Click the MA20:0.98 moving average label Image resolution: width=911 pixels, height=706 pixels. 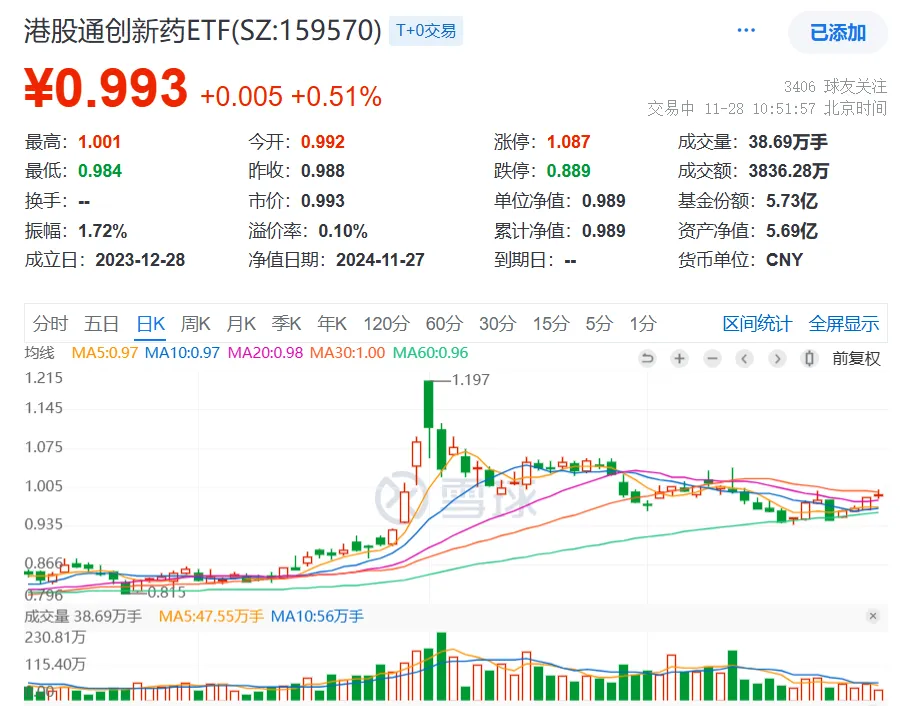tap(266, 353)
